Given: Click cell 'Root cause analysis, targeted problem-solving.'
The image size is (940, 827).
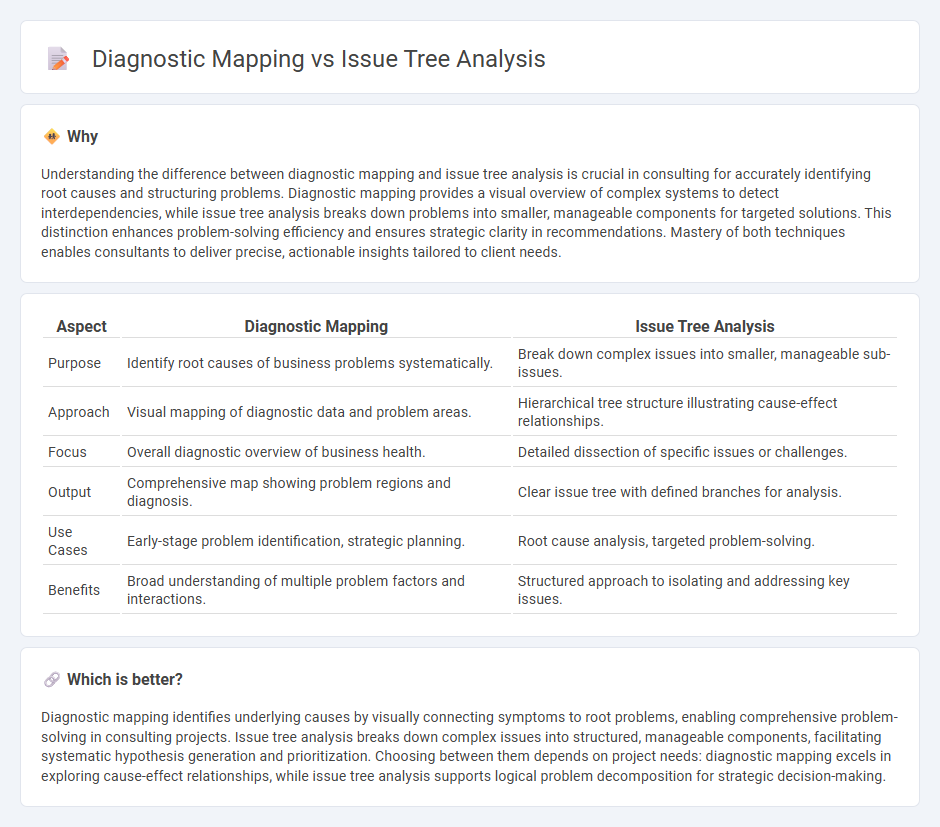Looking at the screenshot, I should tap(704, 541).
